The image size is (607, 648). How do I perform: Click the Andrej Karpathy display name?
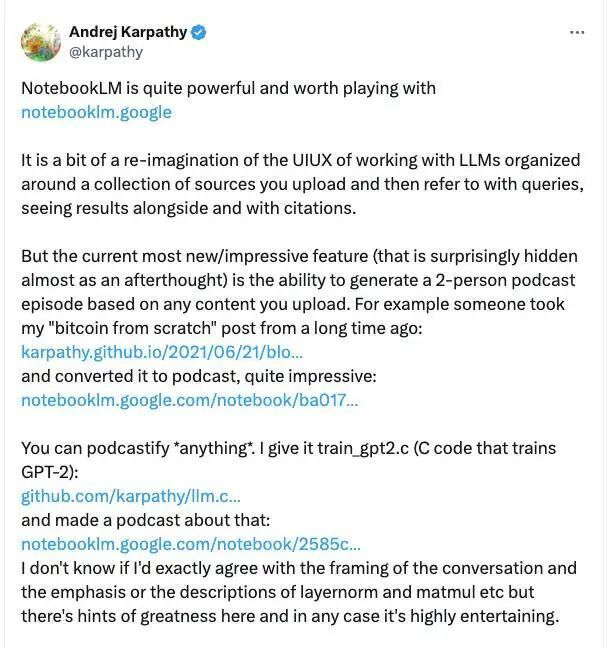pyautogui.click(x=127, y=32)
